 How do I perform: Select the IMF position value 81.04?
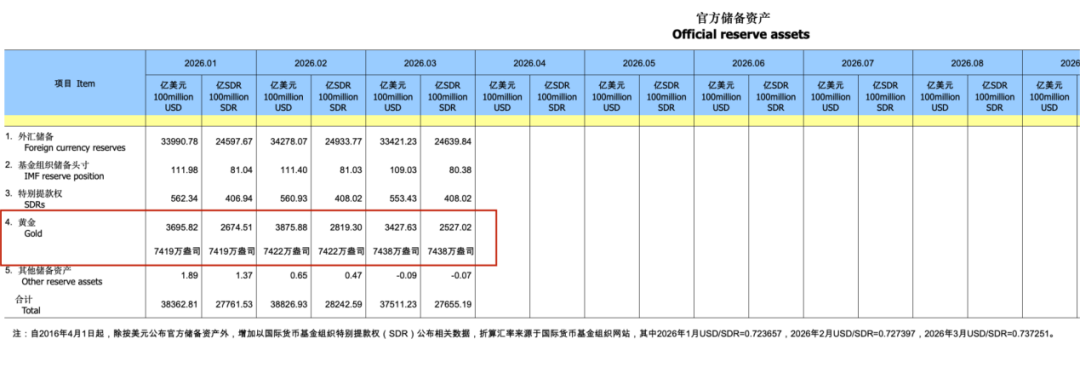tap(241, 170)
